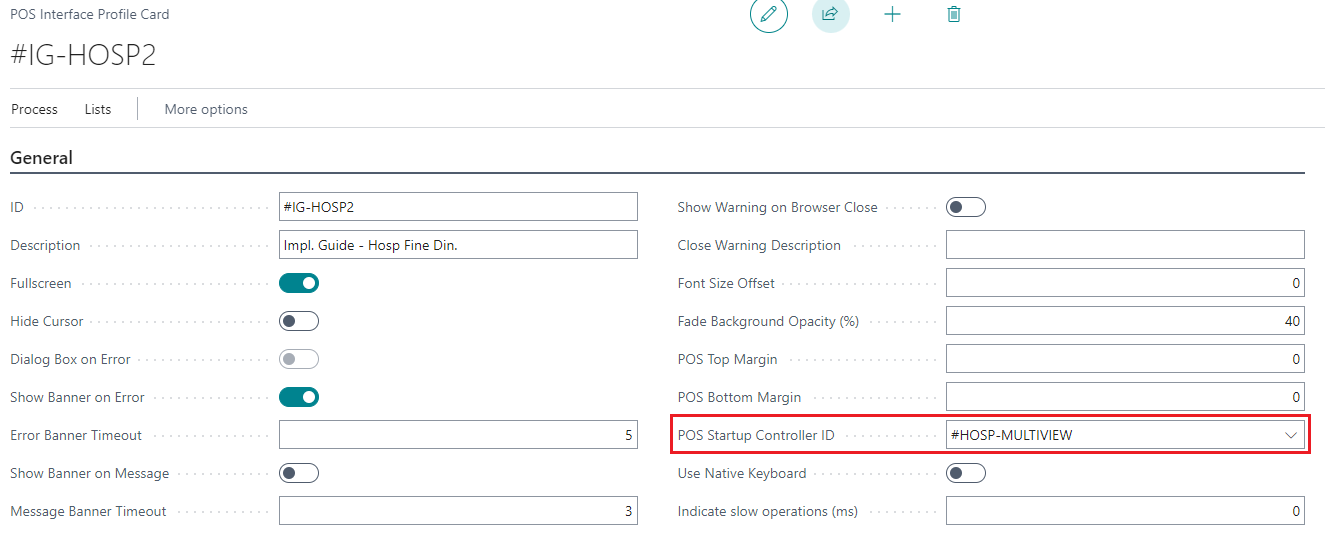Click the plus icon to create new
This screenshot has height=546, width=1325.
[892, 14]
